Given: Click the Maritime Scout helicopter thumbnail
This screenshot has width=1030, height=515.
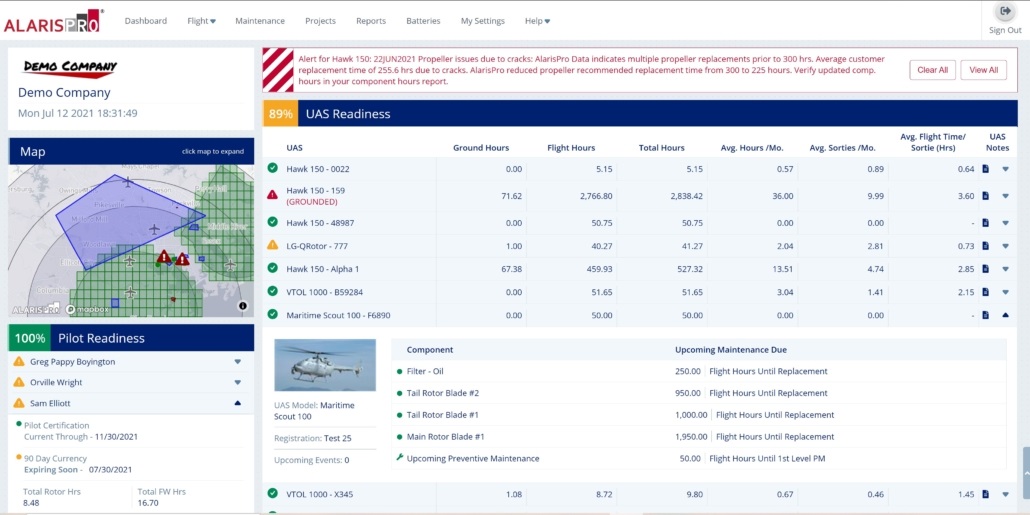Looking at the screenshot, I should point(325,365).
